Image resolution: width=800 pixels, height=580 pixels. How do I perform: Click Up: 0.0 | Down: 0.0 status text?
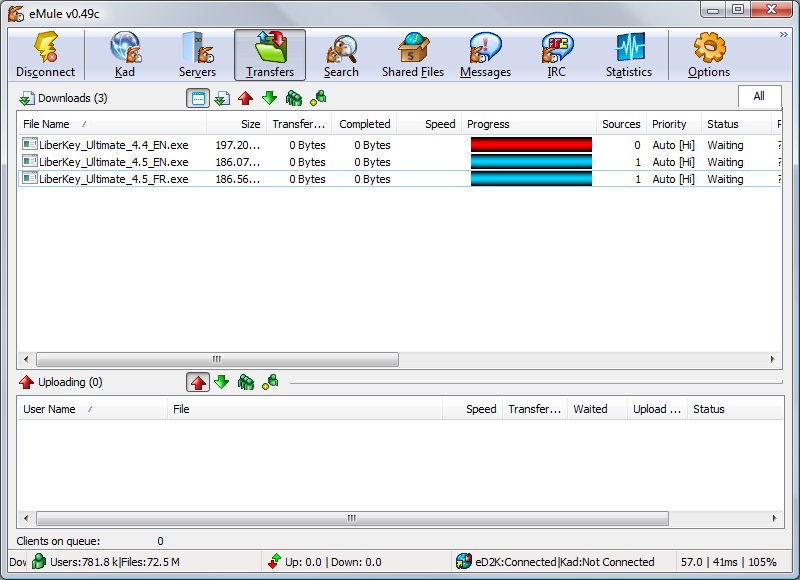pyautogui.click(x=333, y=562)
